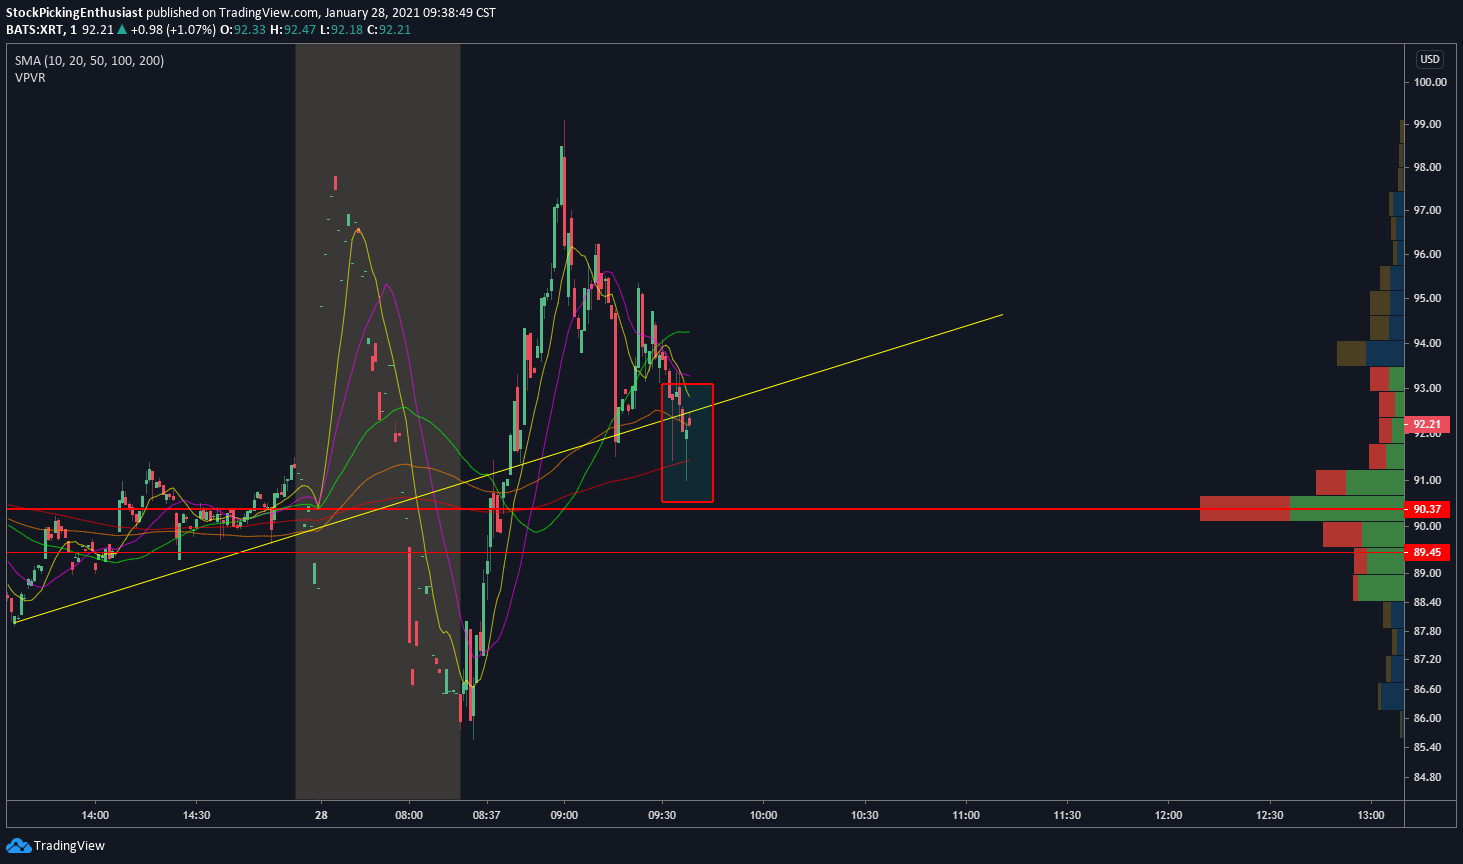Screen dimensions: 1463x864
Task: Click the 09:30 time axis label
Action: tap(662, 815)
